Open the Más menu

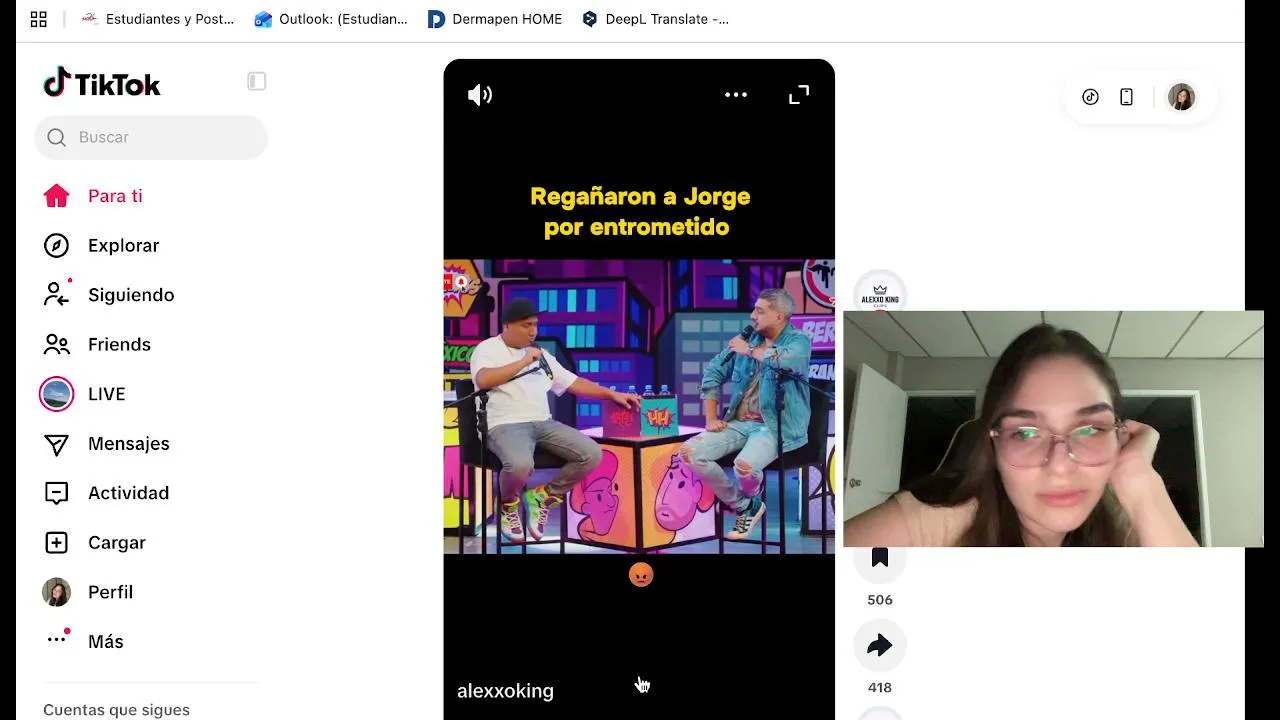click(x=84, y=642)
